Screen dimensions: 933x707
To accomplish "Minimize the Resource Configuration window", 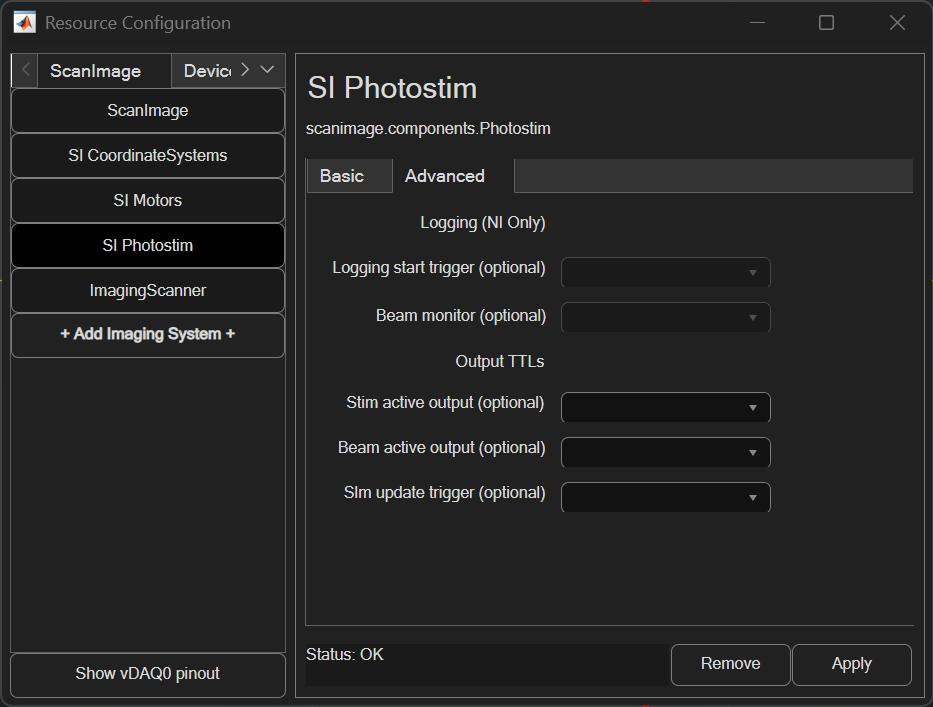I will 755,23.
